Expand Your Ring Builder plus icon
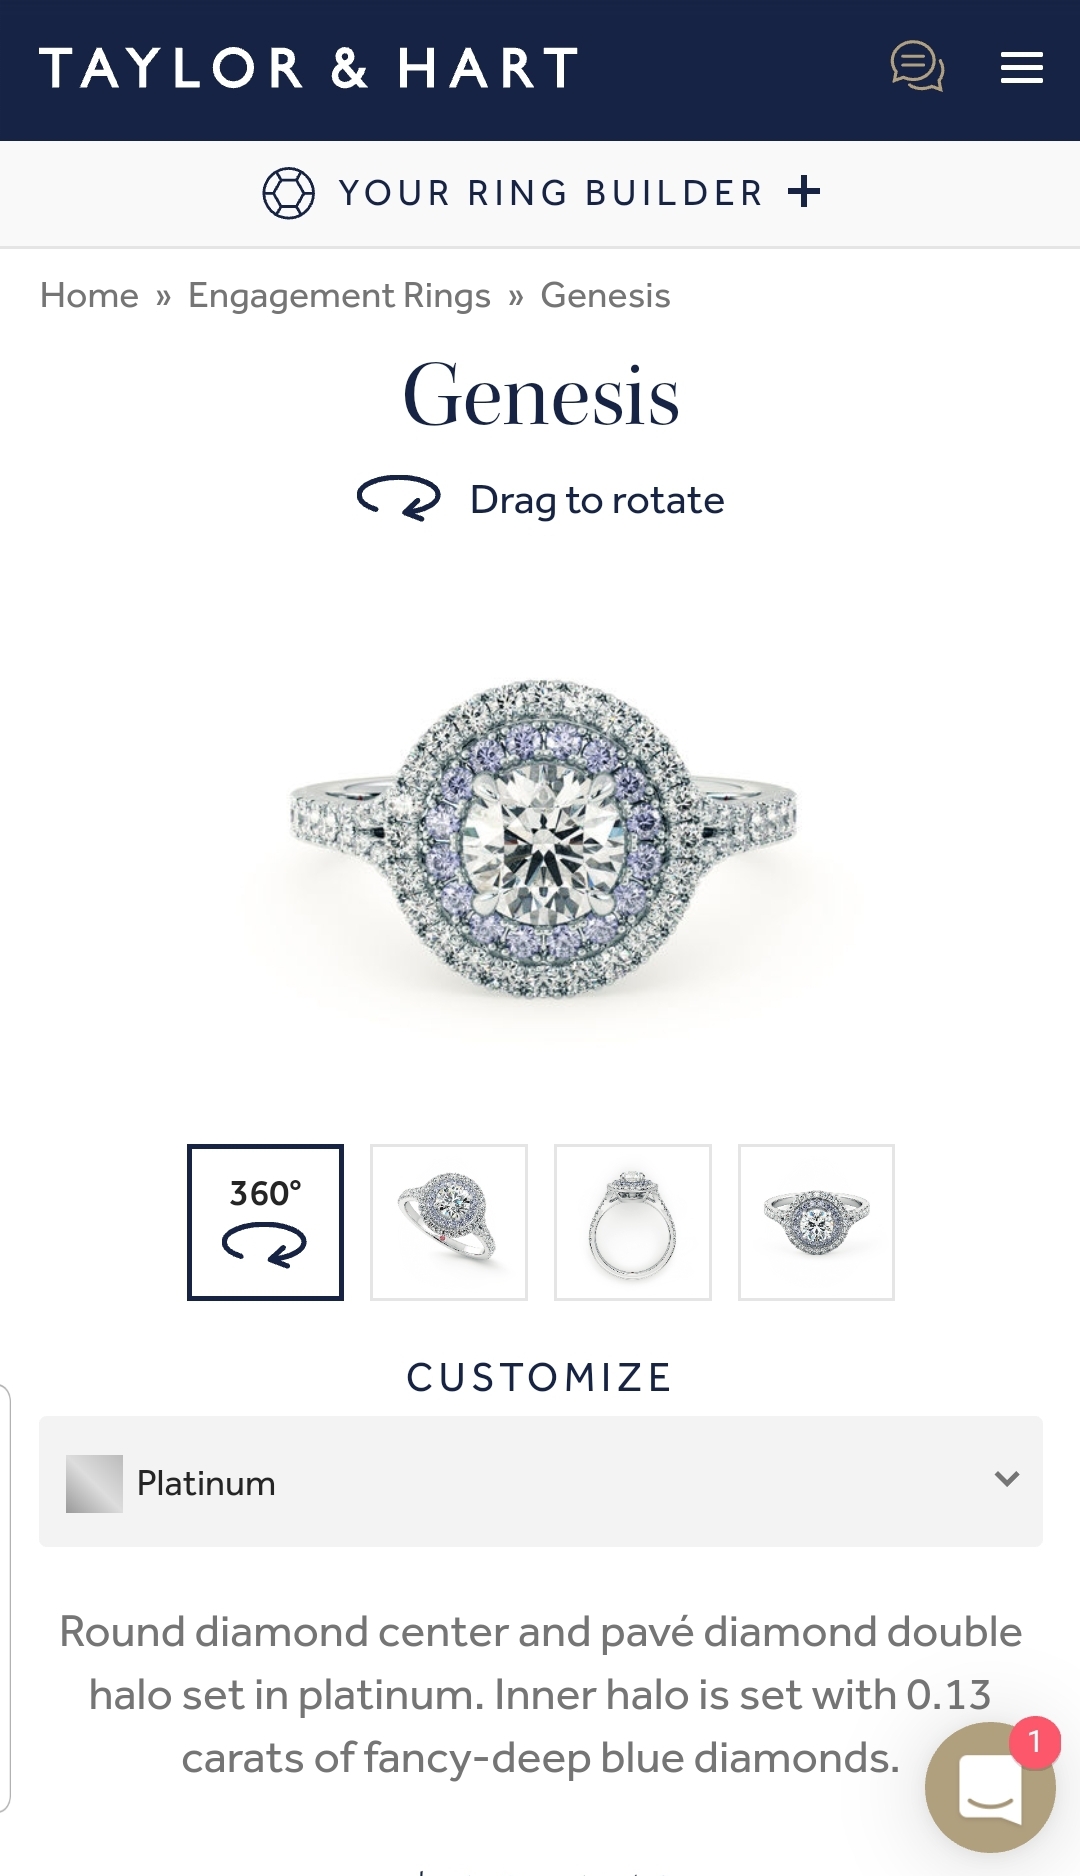Viewport: 1080px width, 1876px height. 804,191
